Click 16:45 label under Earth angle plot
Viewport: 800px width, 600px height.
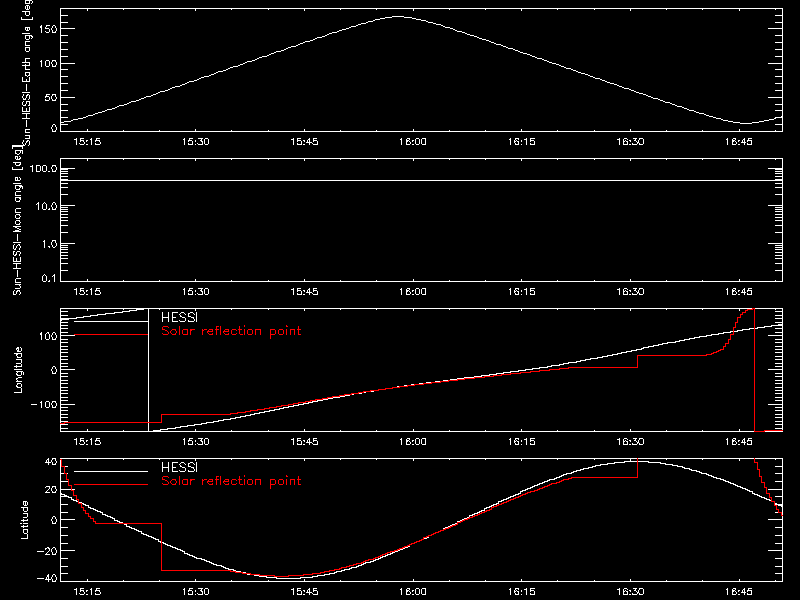[x=739, y=142]
